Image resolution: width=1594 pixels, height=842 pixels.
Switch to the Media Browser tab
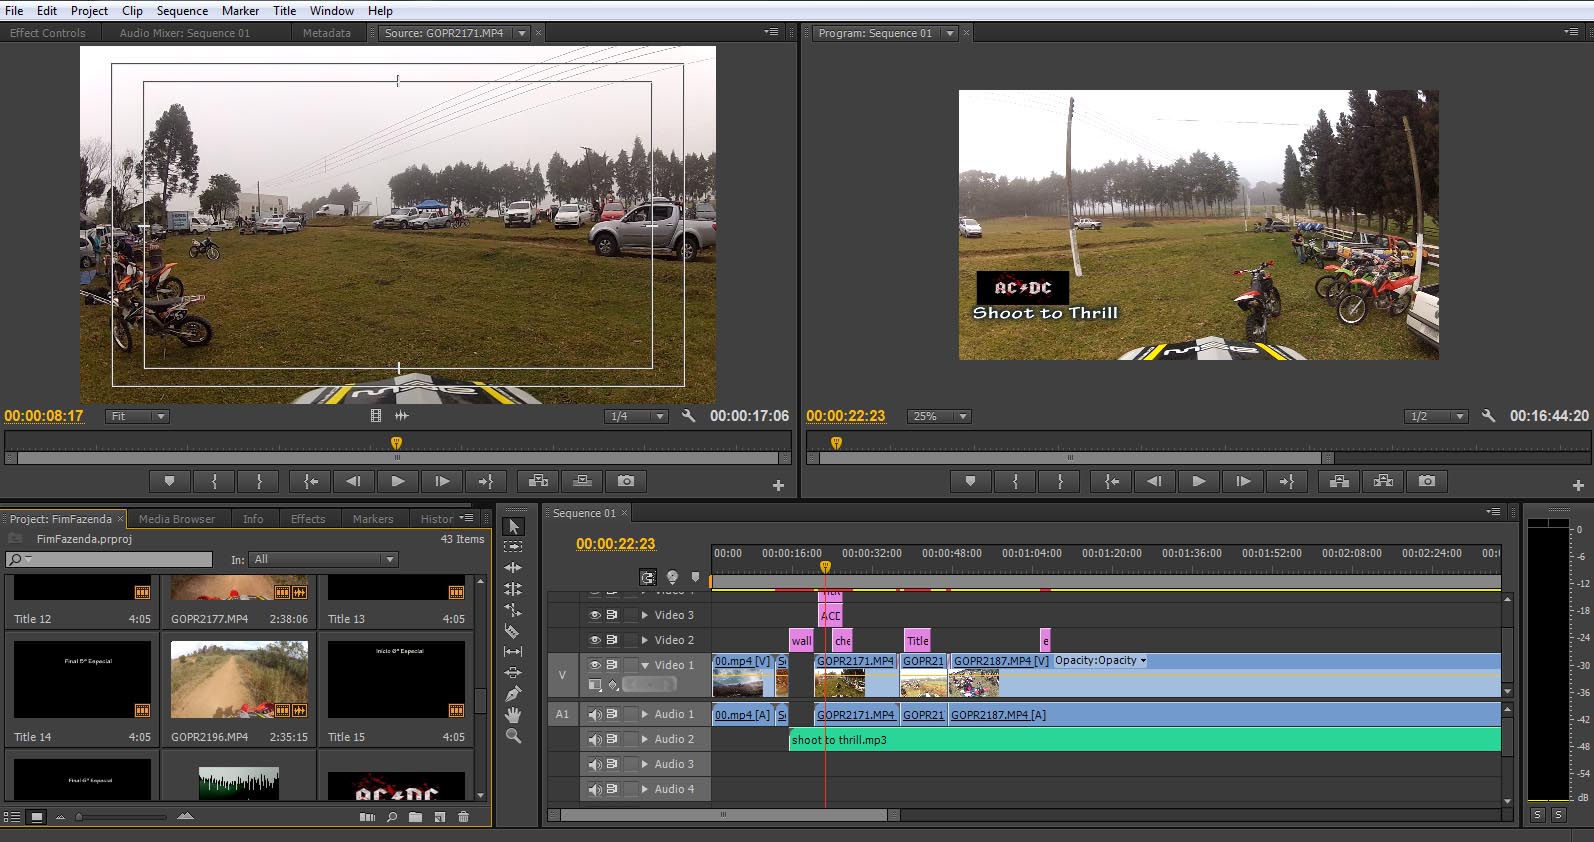(x=176, y=519)
